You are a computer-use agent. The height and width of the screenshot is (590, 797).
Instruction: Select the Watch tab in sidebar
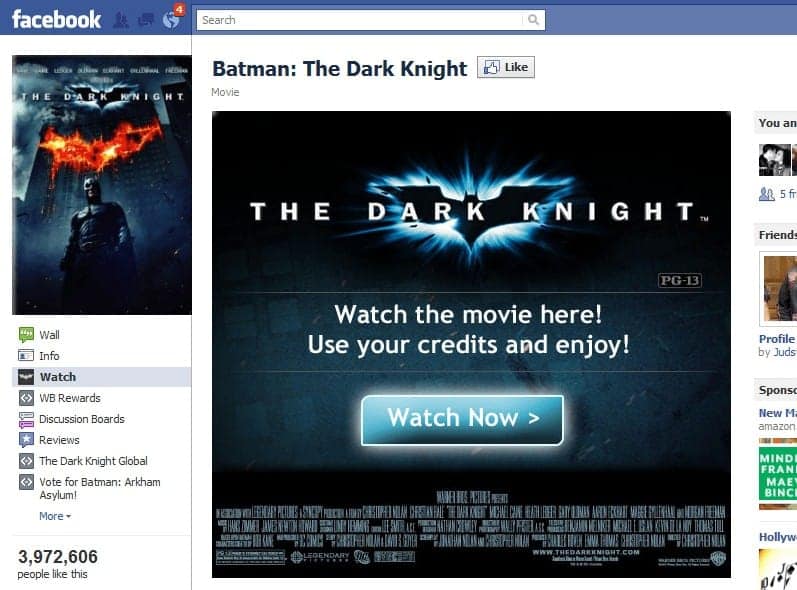(x=102, y=377)
